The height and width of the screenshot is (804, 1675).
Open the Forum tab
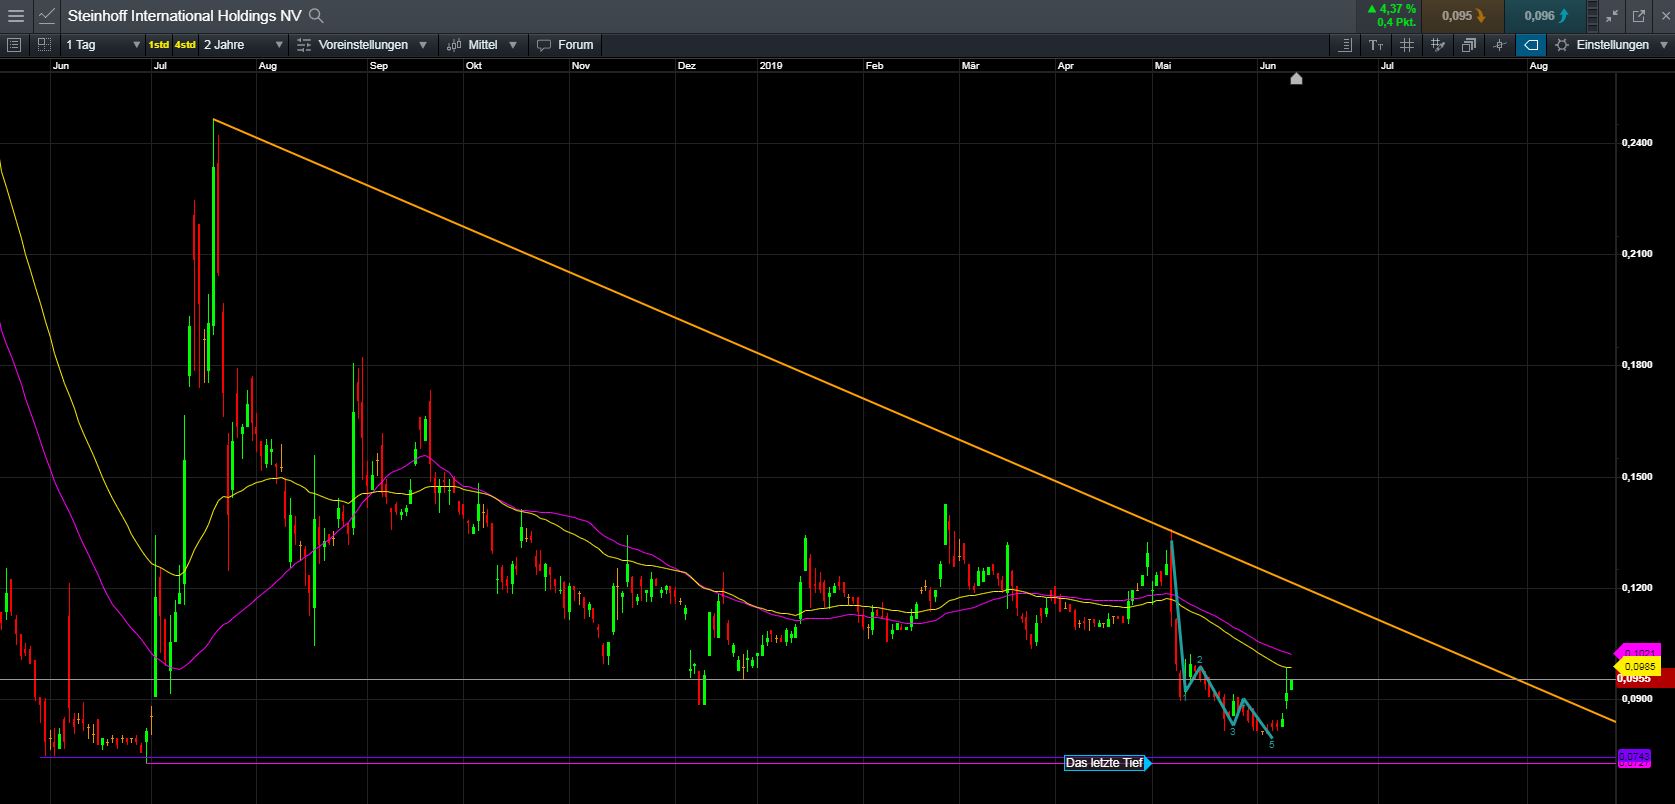pos(566,45)
